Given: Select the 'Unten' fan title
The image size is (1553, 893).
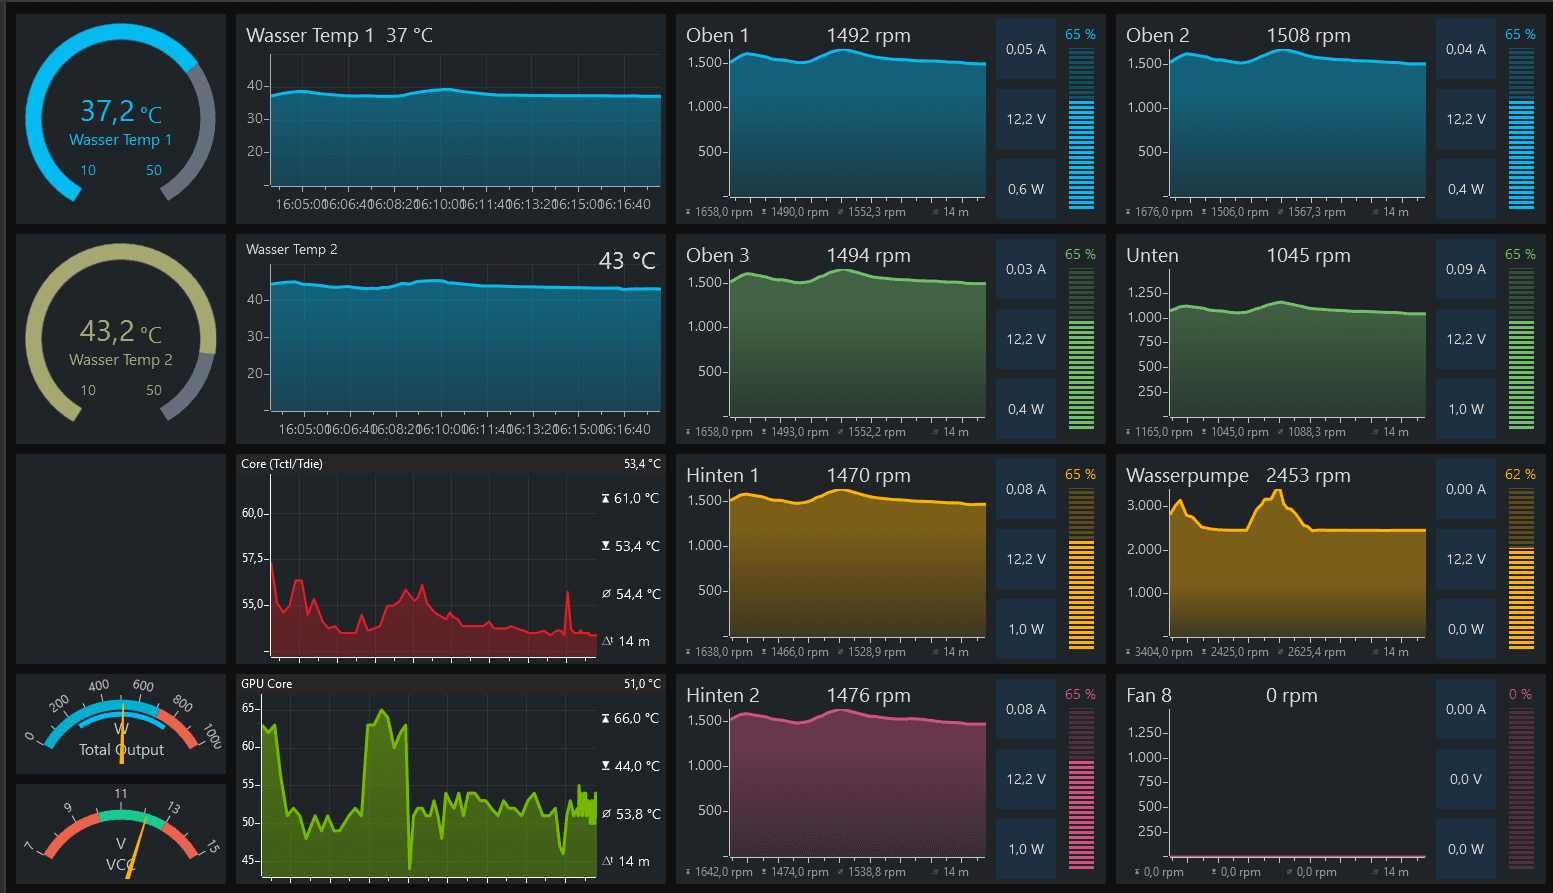Looking at the screenshot, I should click(x=1152, y=255).
